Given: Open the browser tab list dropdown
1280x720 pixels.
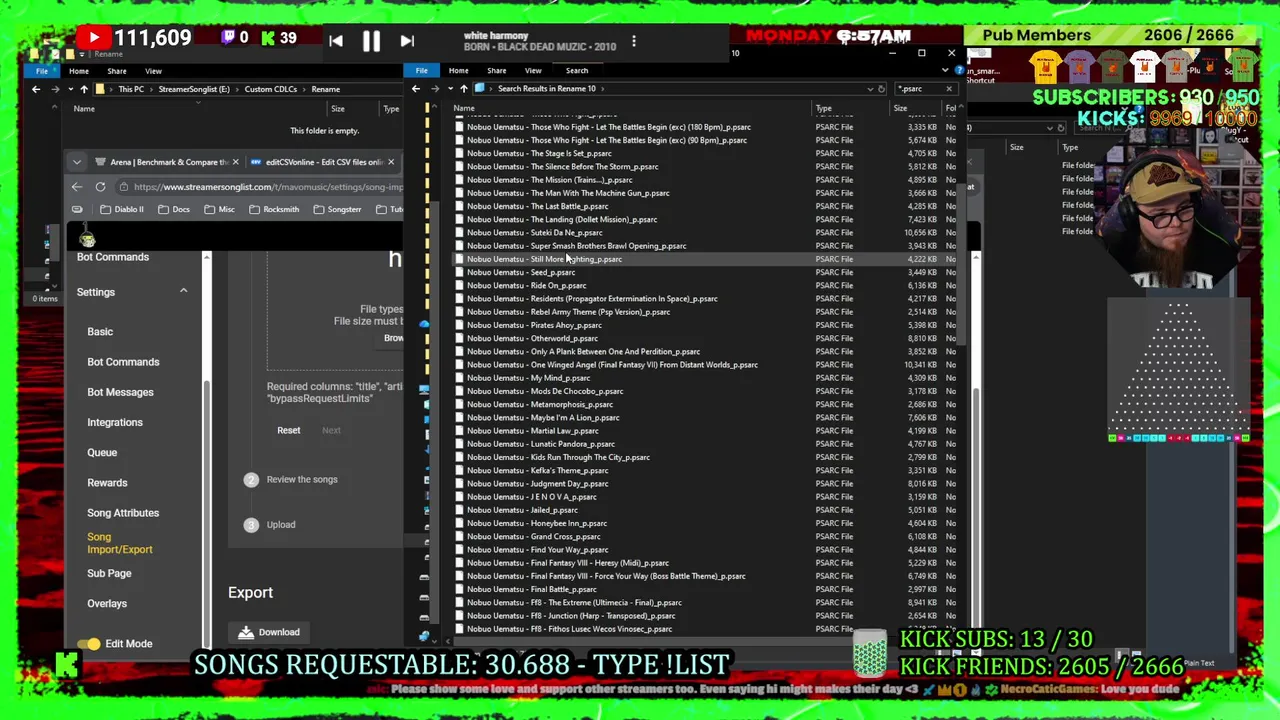Looking at the screenshot, I should click(x=77, y=162).
